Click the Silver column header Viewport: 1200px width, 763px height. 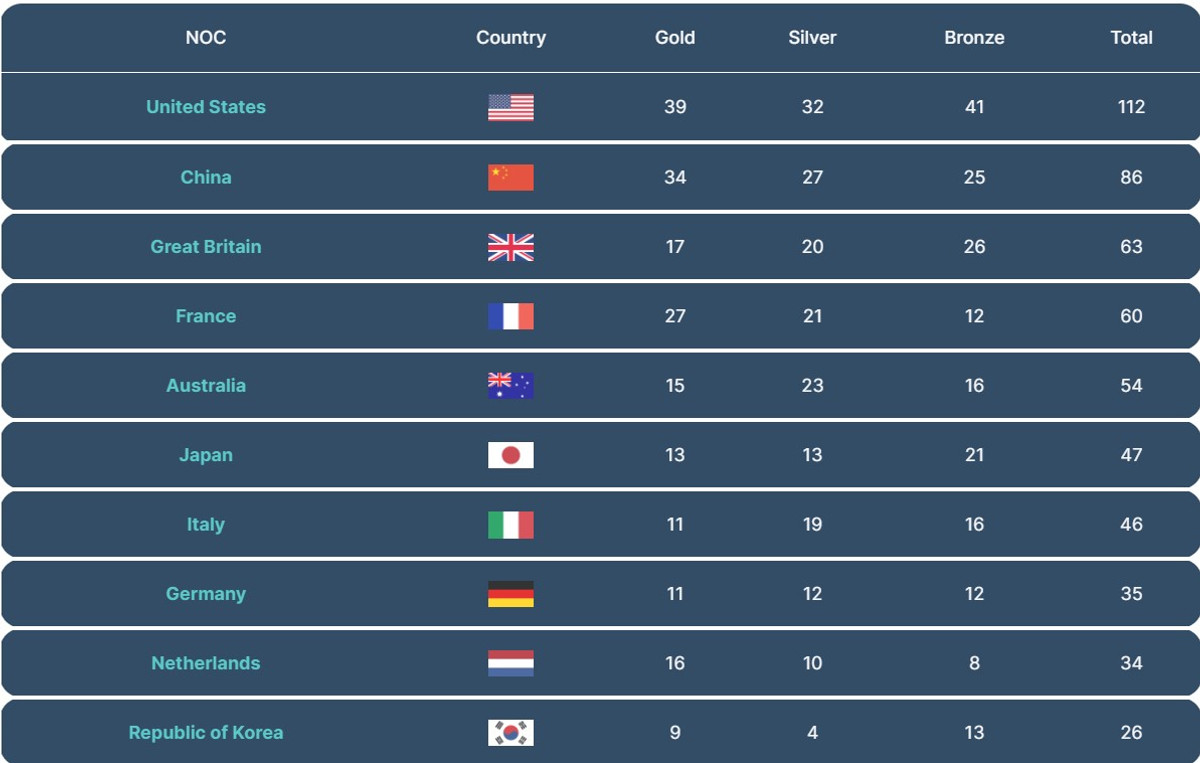tap(812, 38)
